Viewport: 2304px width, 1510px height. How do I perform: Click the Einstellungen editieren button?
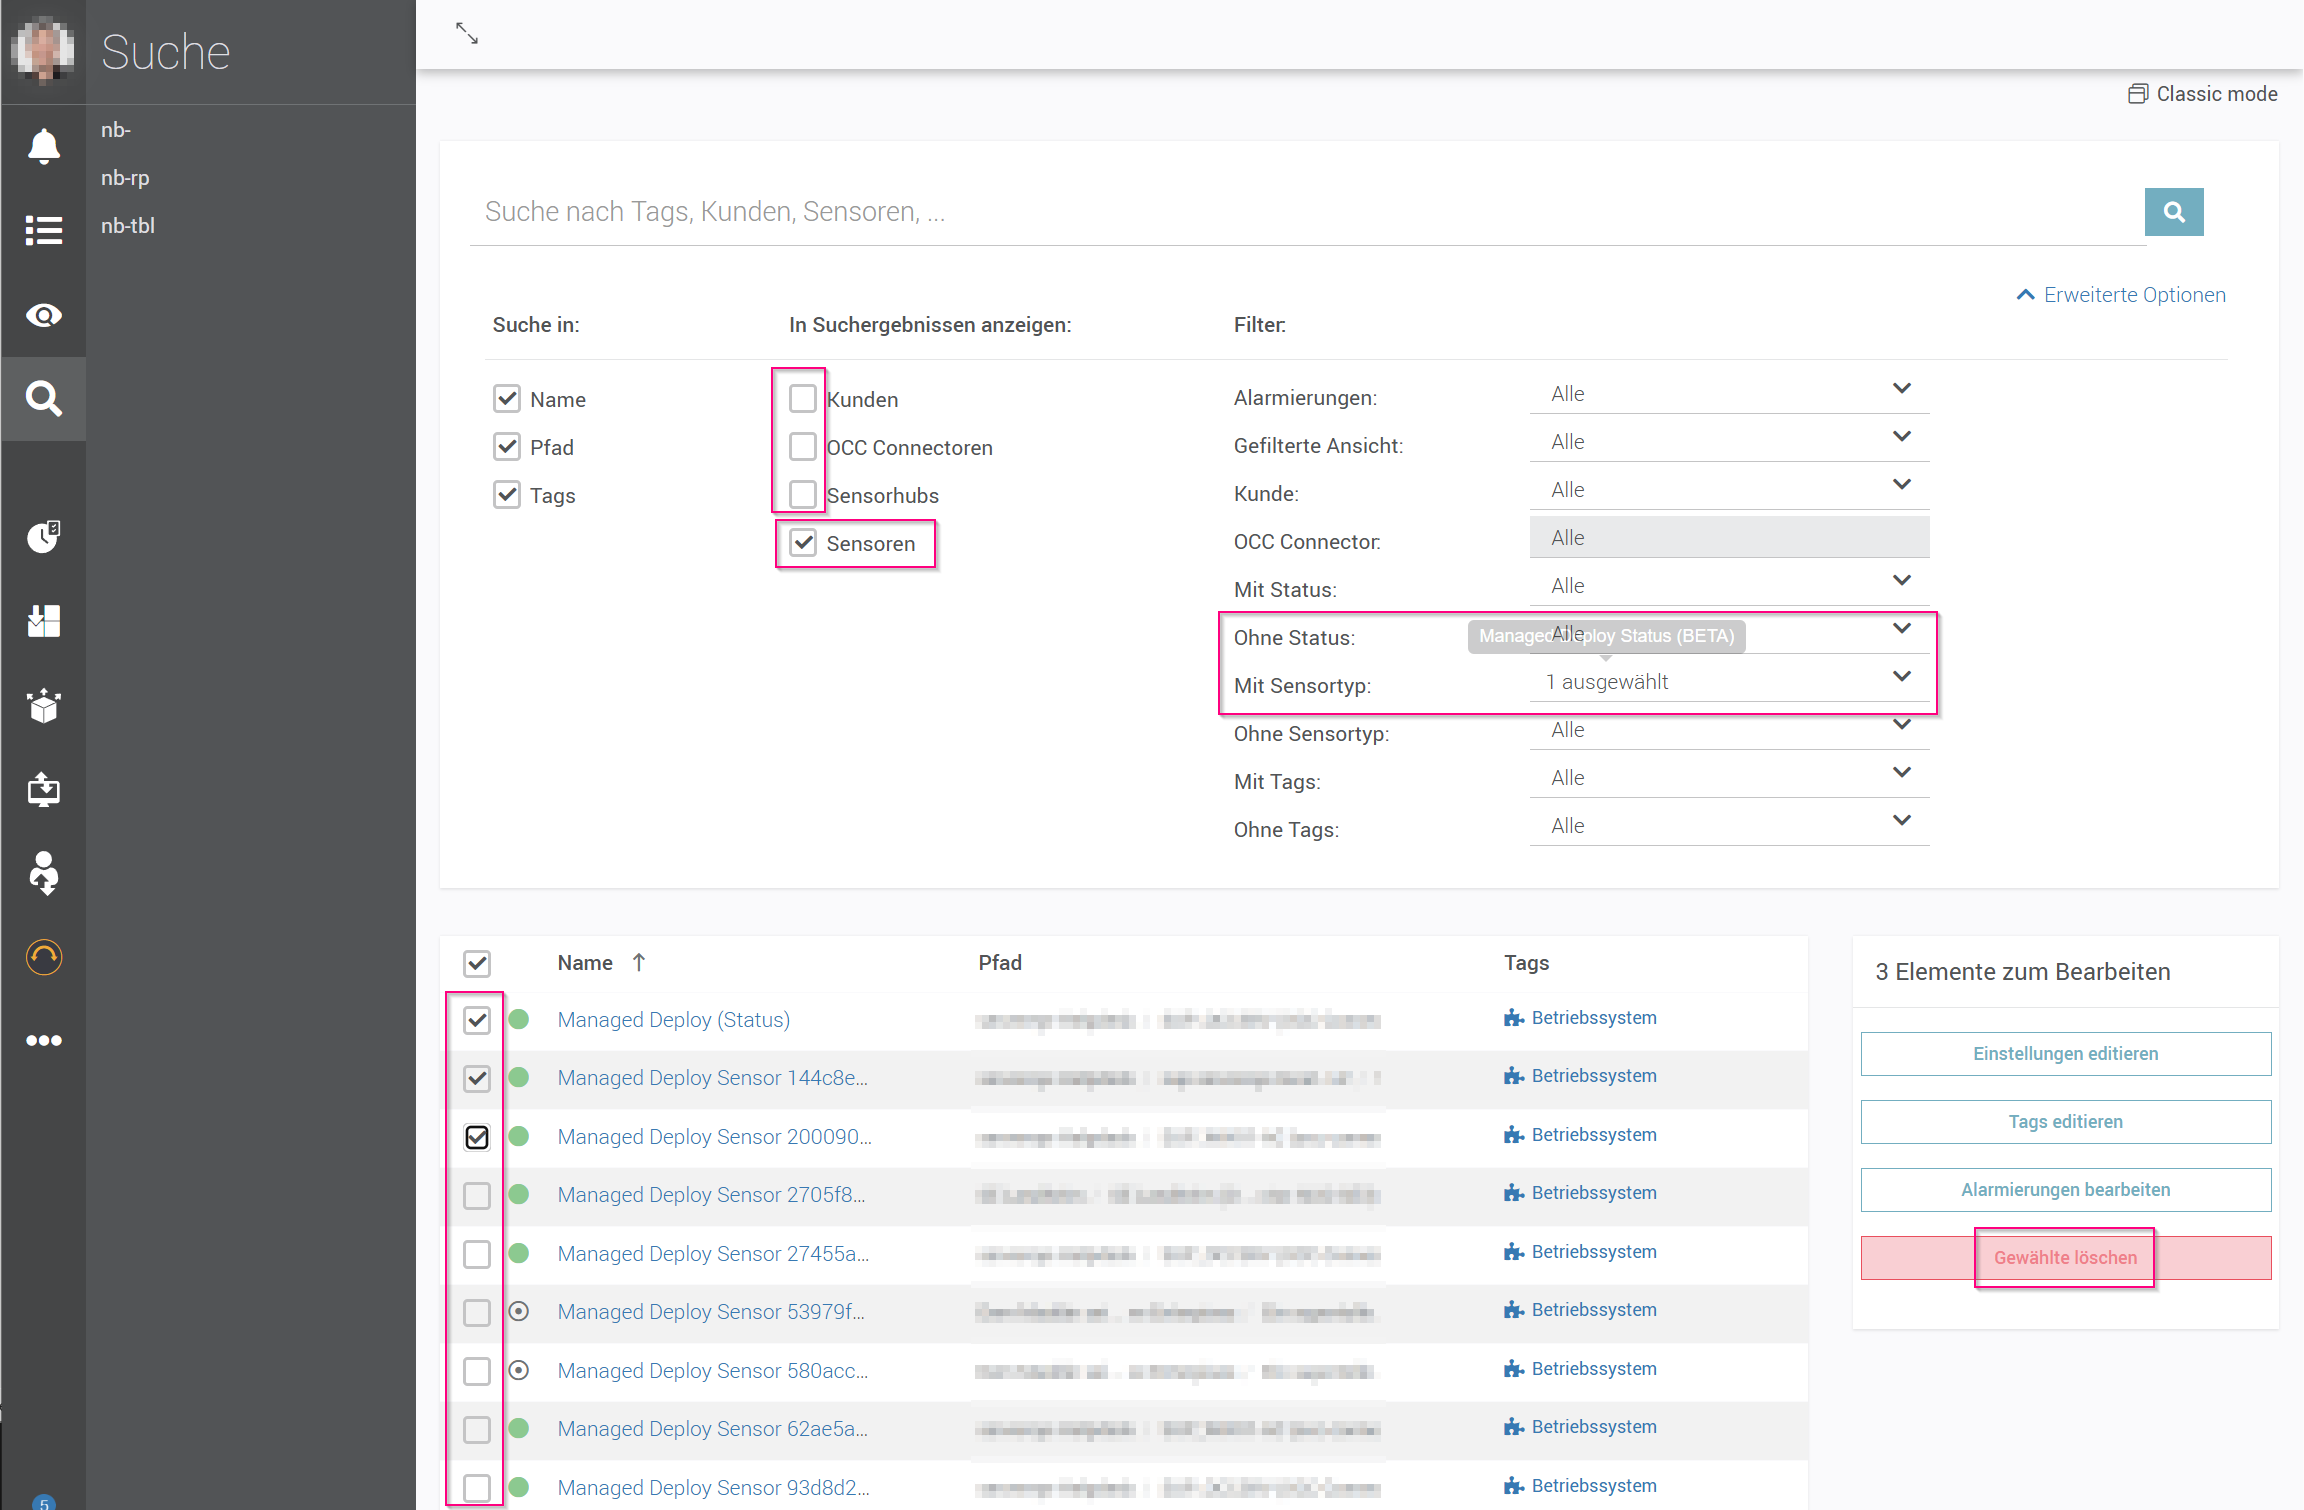point(2065,1054)
